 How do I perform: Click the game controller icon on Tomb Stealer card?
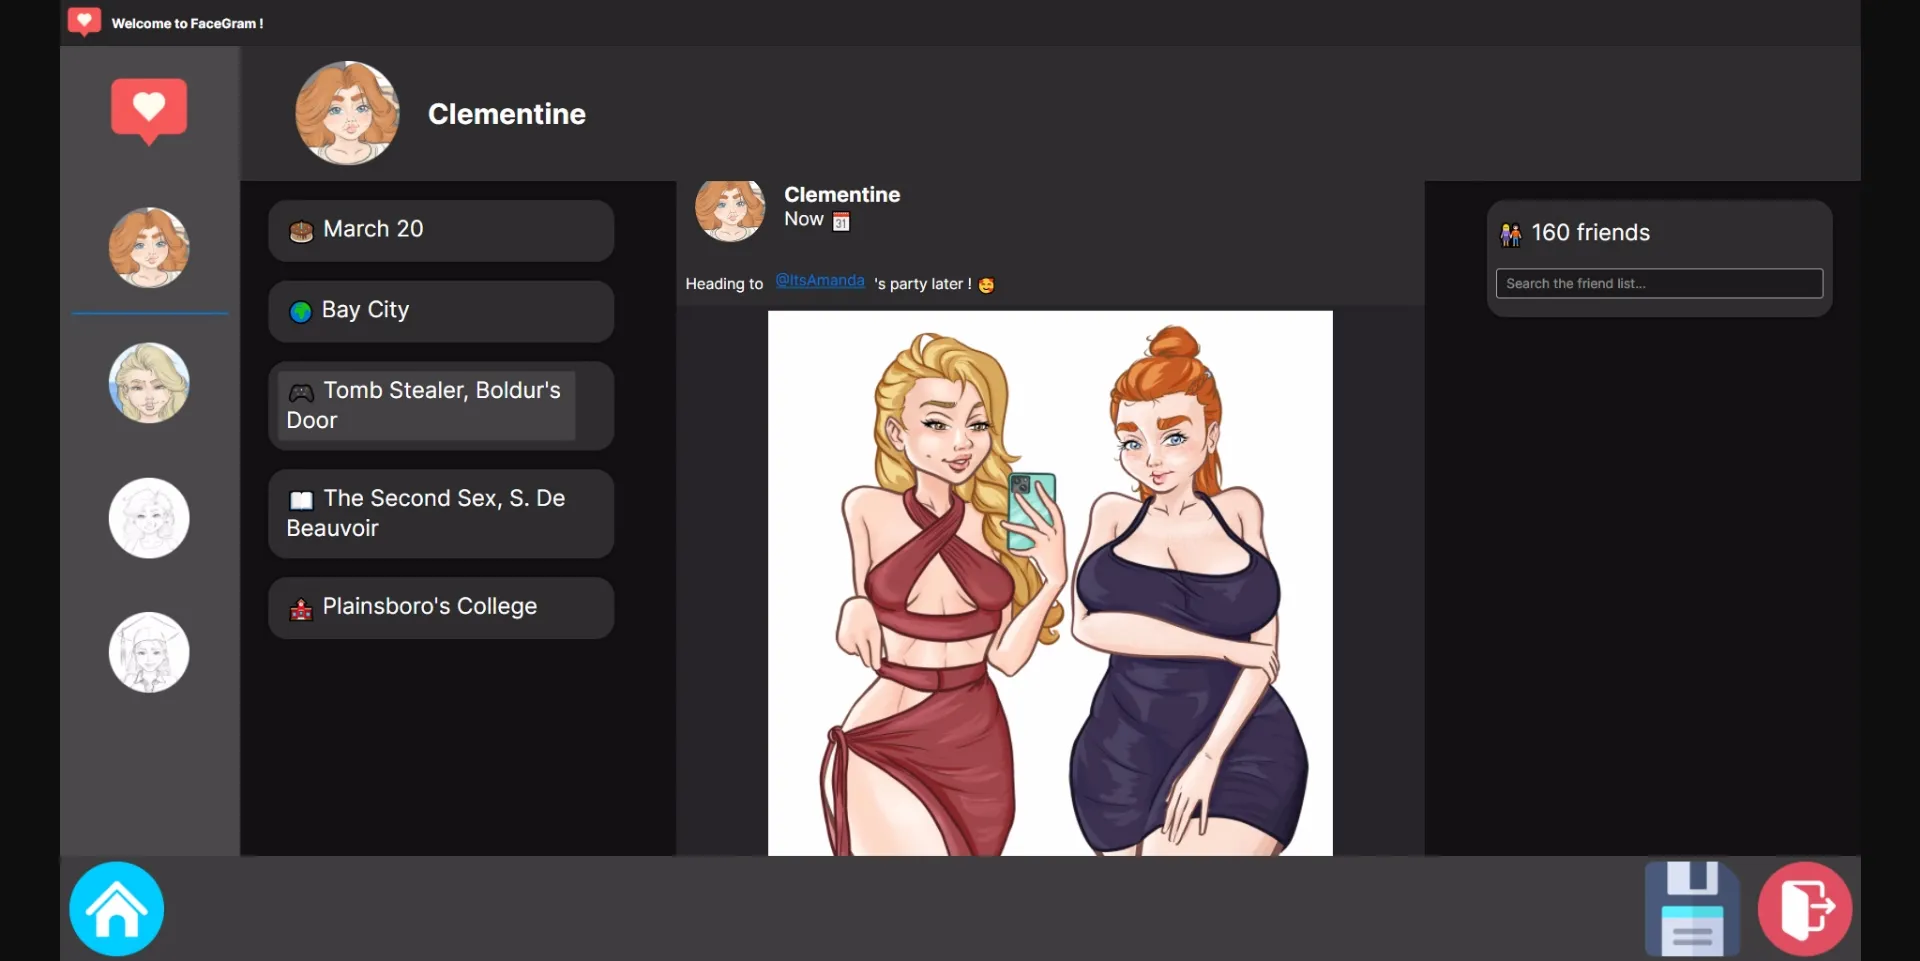301,393
